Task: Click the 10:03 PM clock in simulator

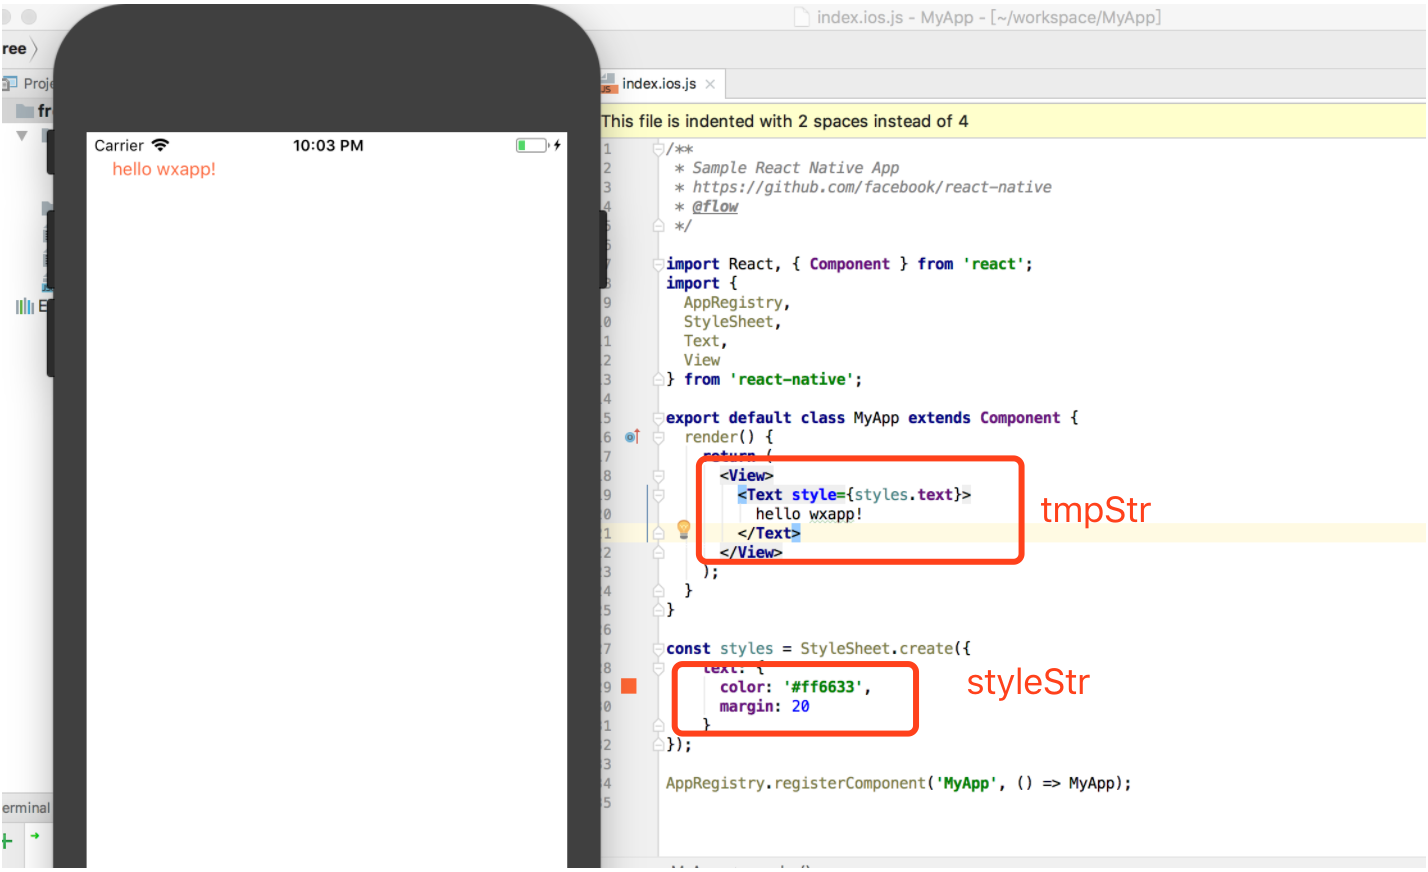Action: tap(328, 145)
